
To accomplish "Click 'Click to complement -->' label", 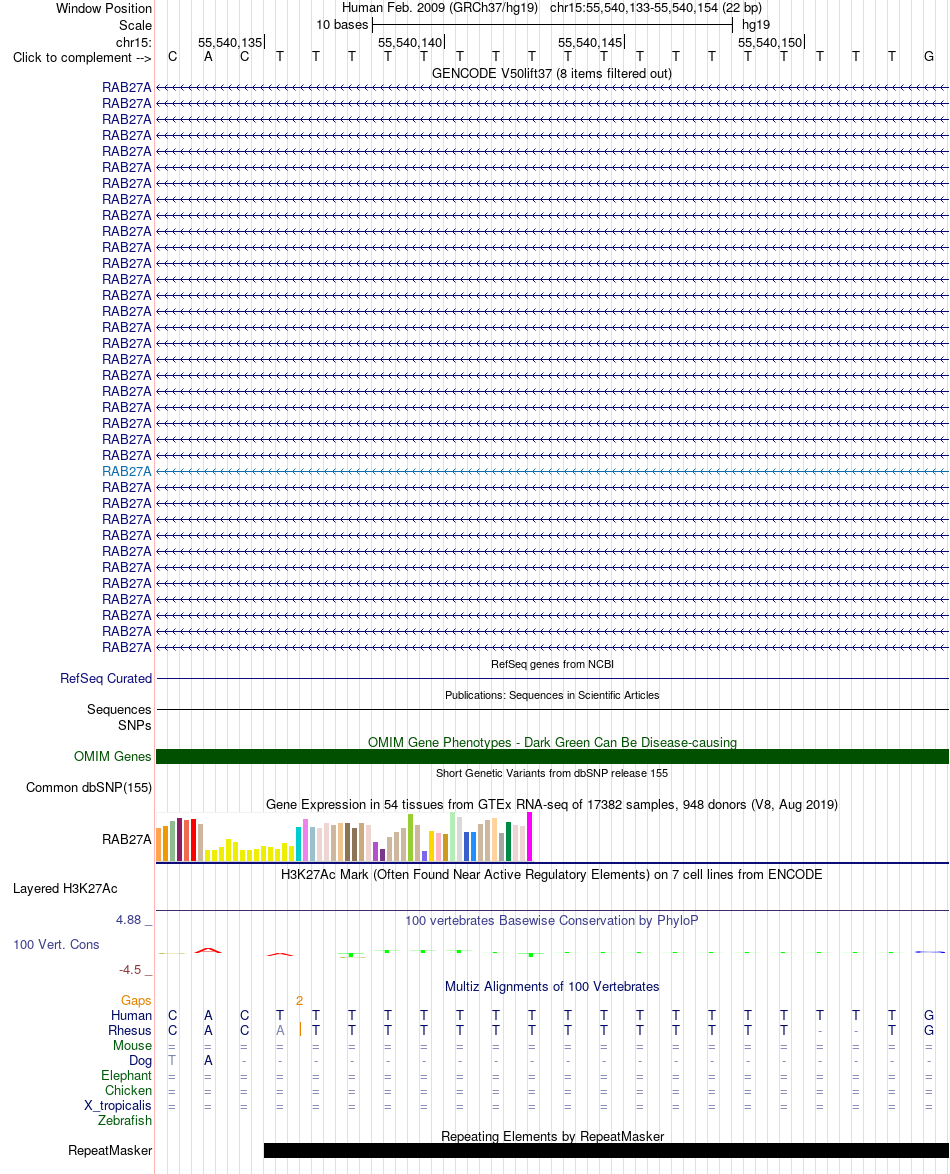I will tap(82, 58).
